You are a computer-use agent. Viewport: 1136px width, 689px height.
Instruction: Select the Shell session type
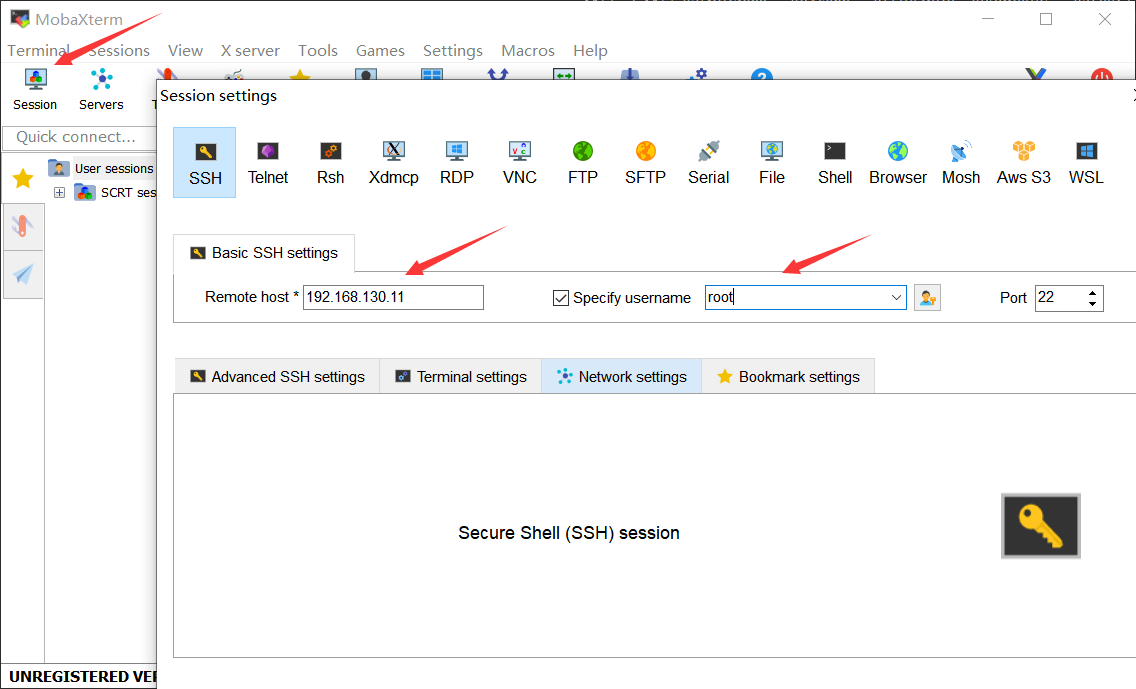835,163
